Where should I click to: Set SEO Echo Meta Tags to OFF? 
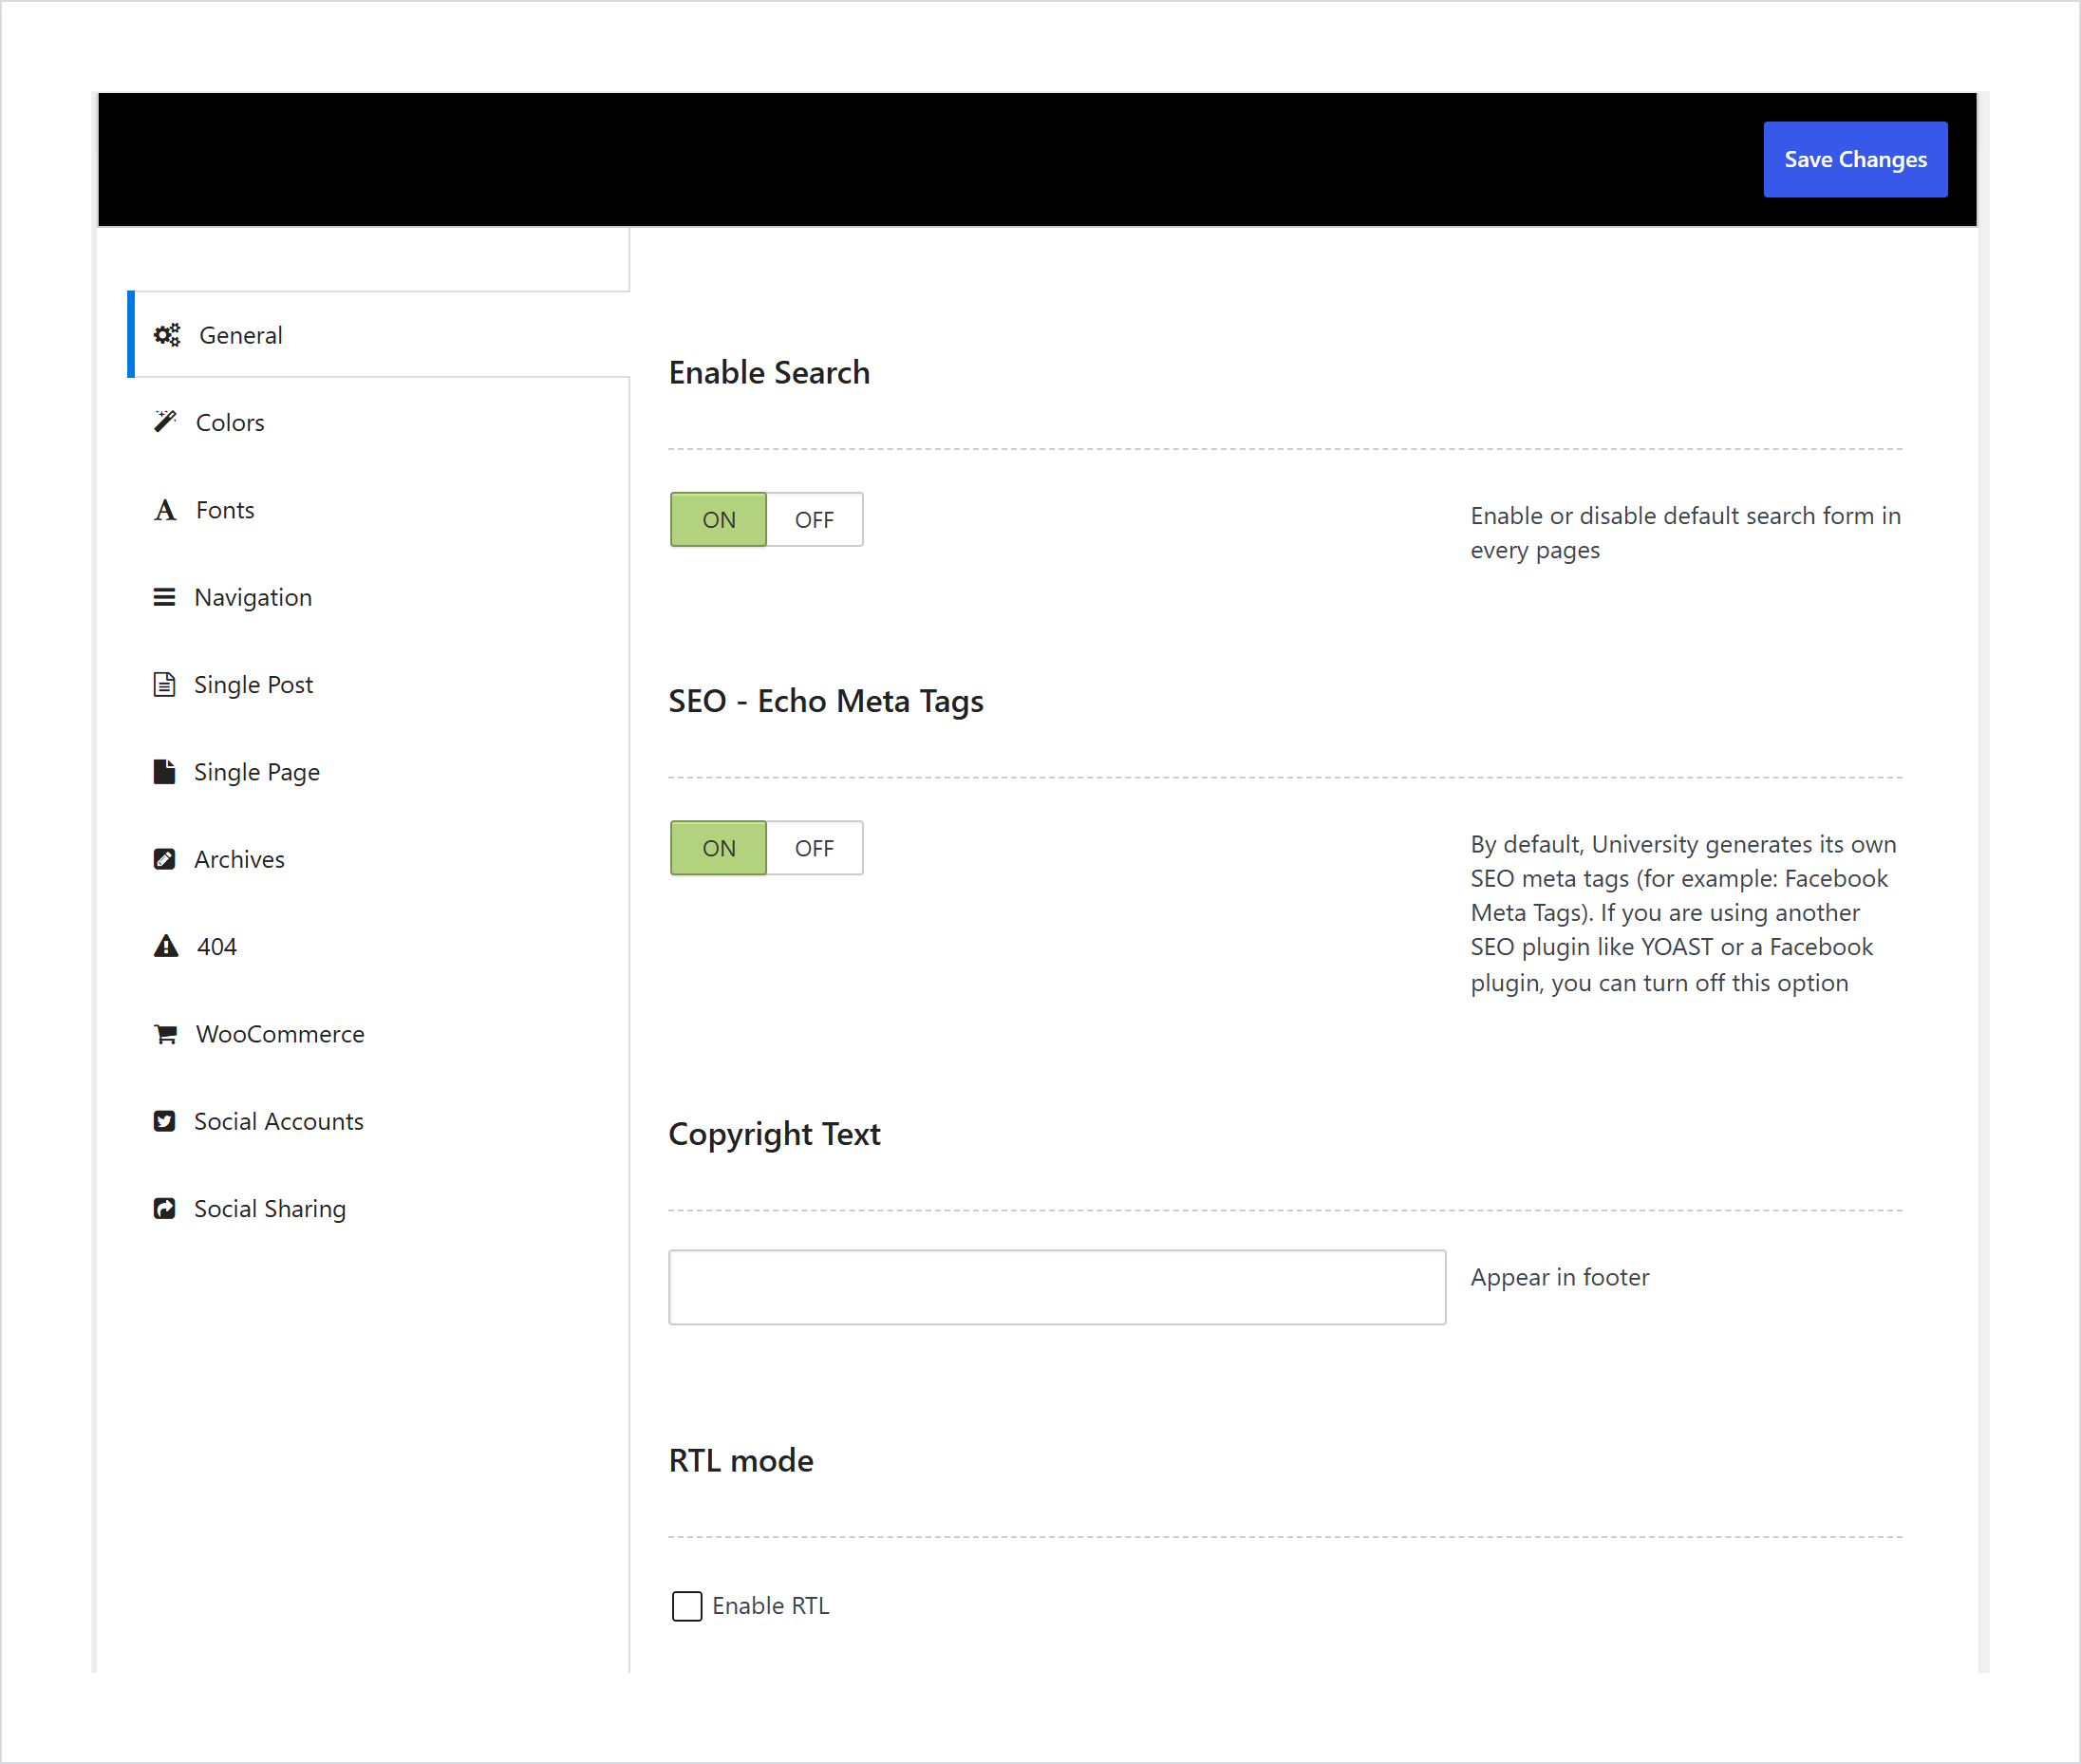point(815,848)
